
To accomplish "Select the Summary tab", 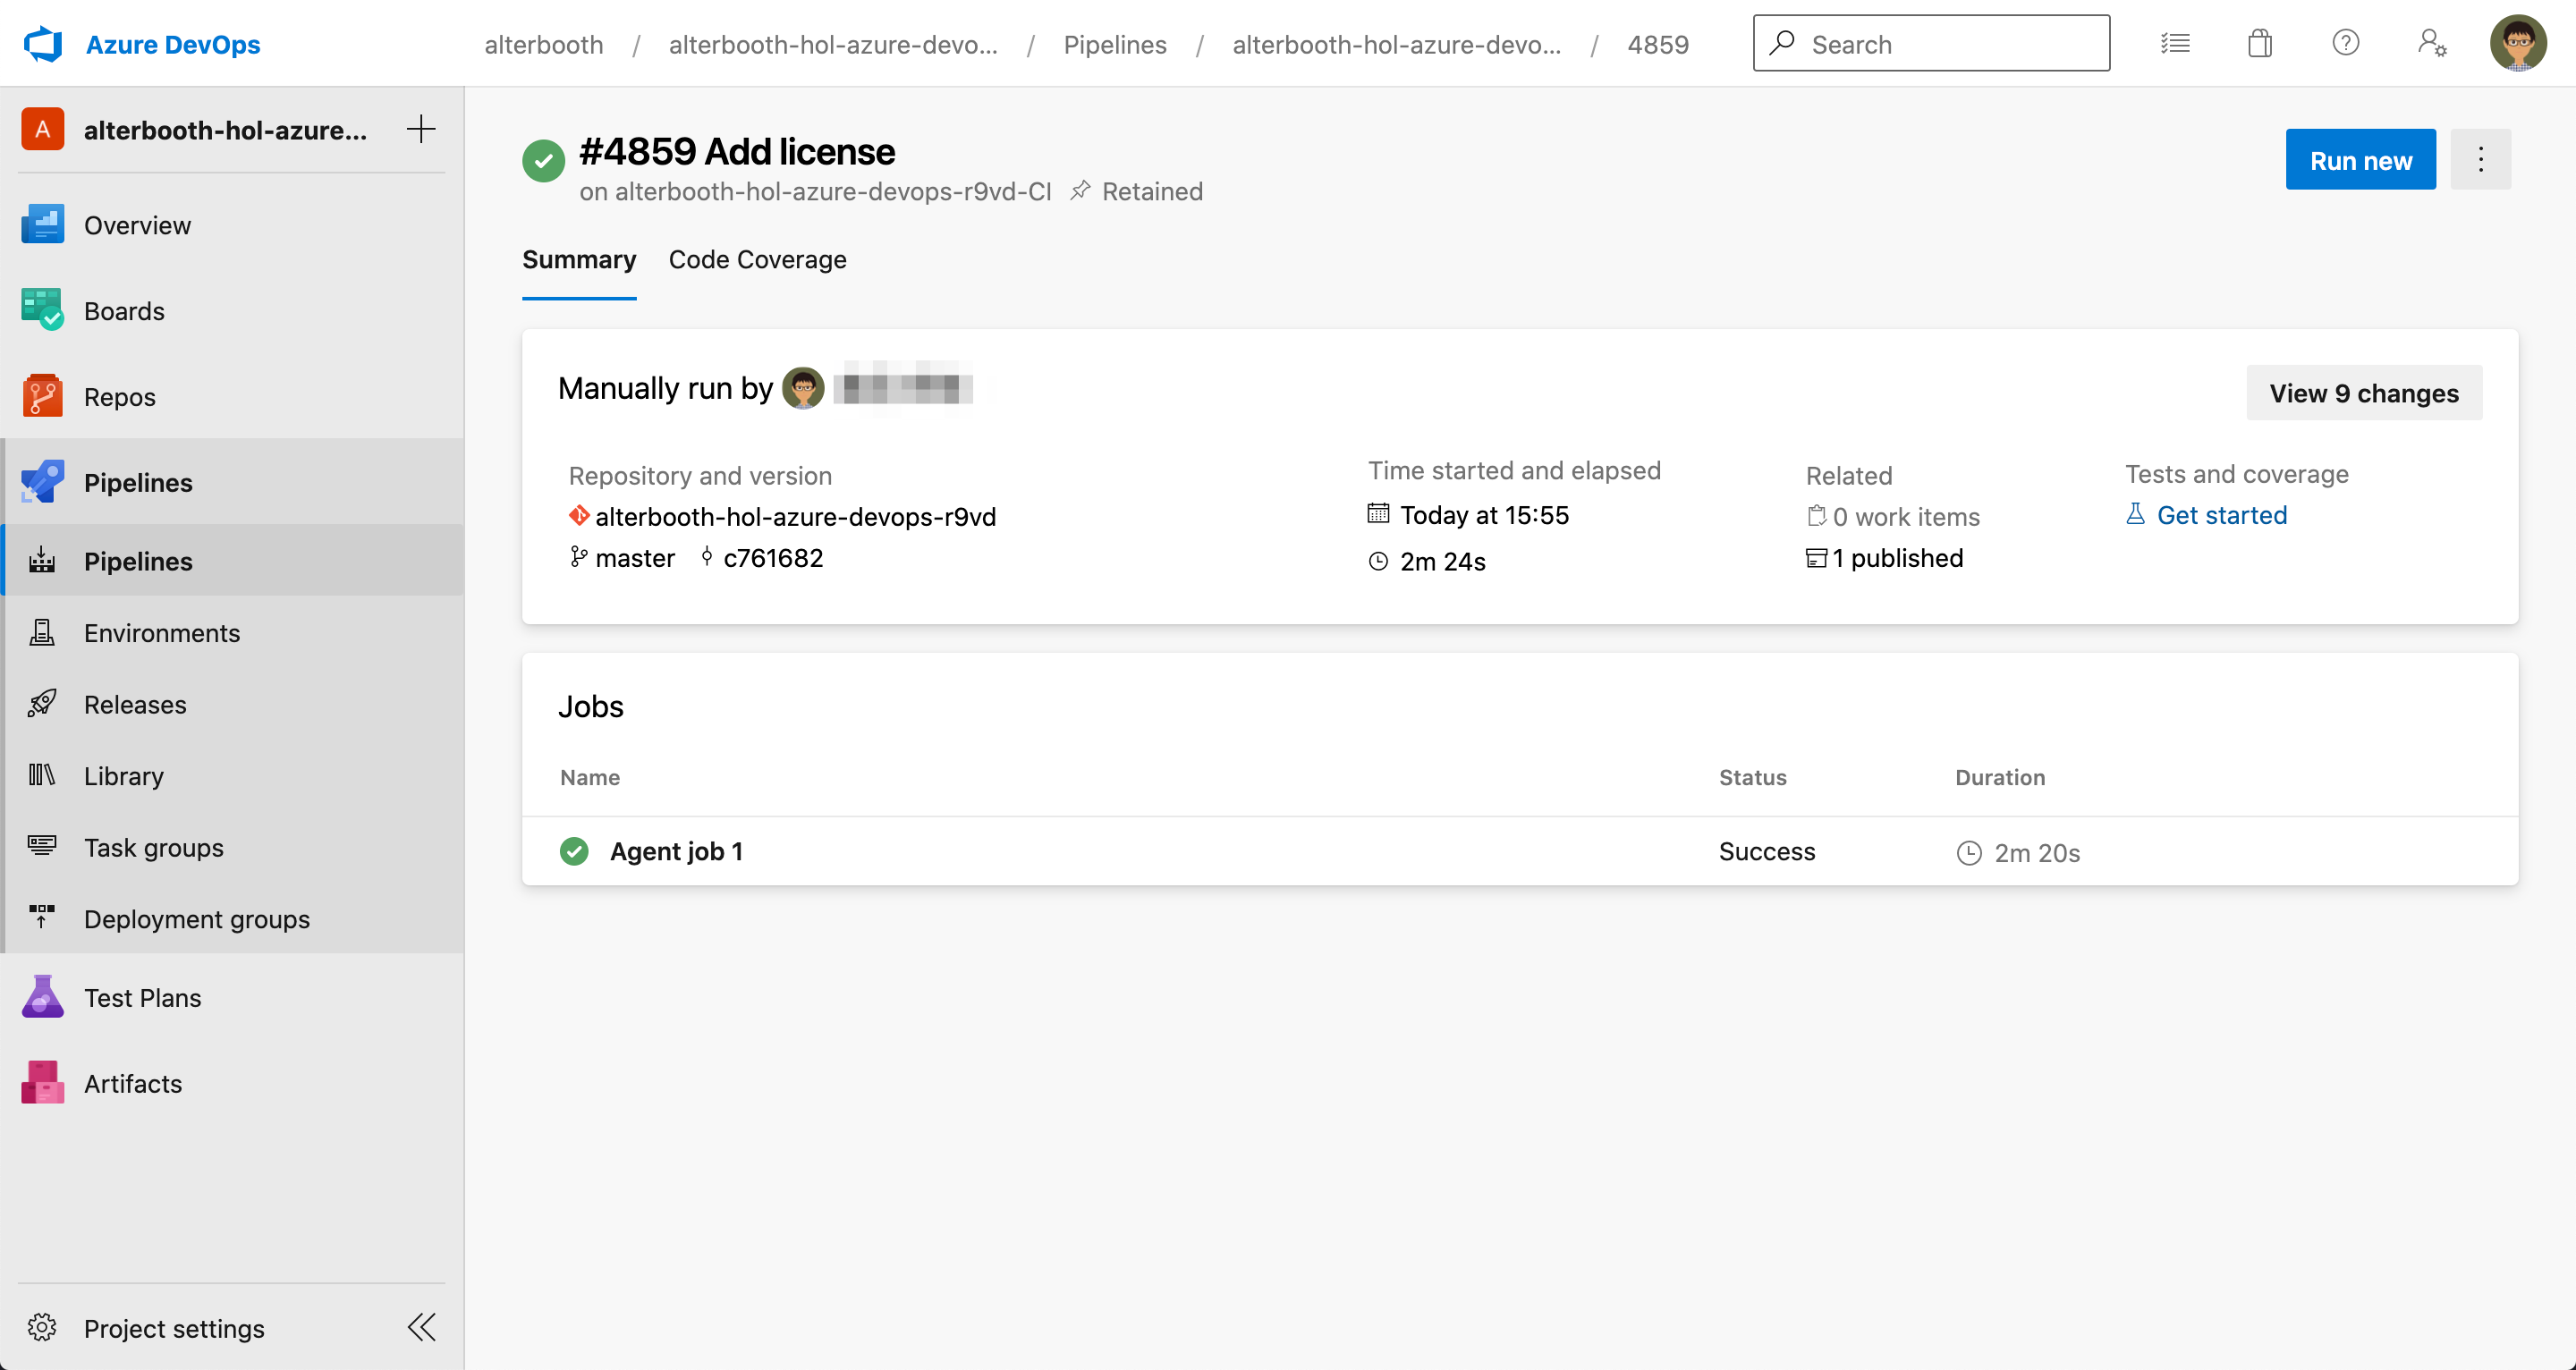I will pos(579,260).
